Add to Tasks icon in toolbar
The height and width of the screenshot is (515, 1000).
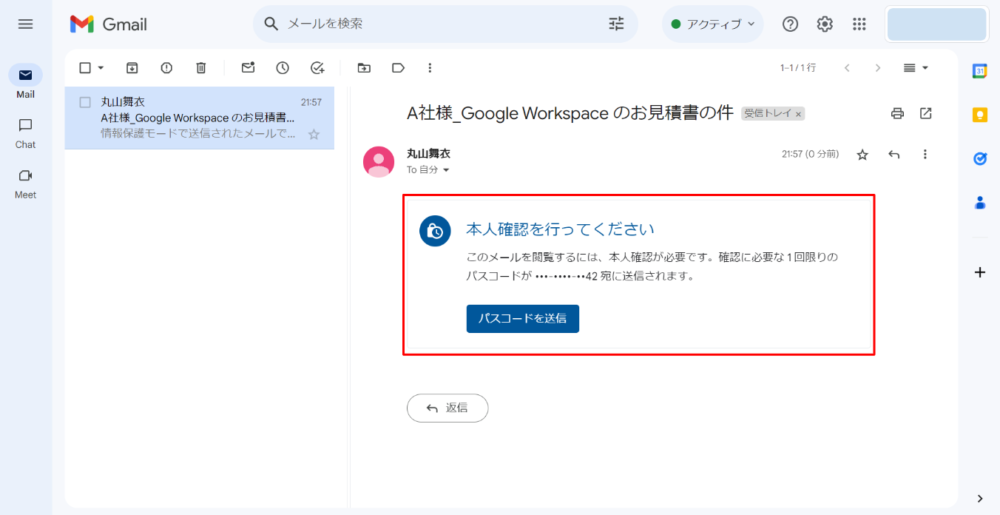tap(318, 68)
